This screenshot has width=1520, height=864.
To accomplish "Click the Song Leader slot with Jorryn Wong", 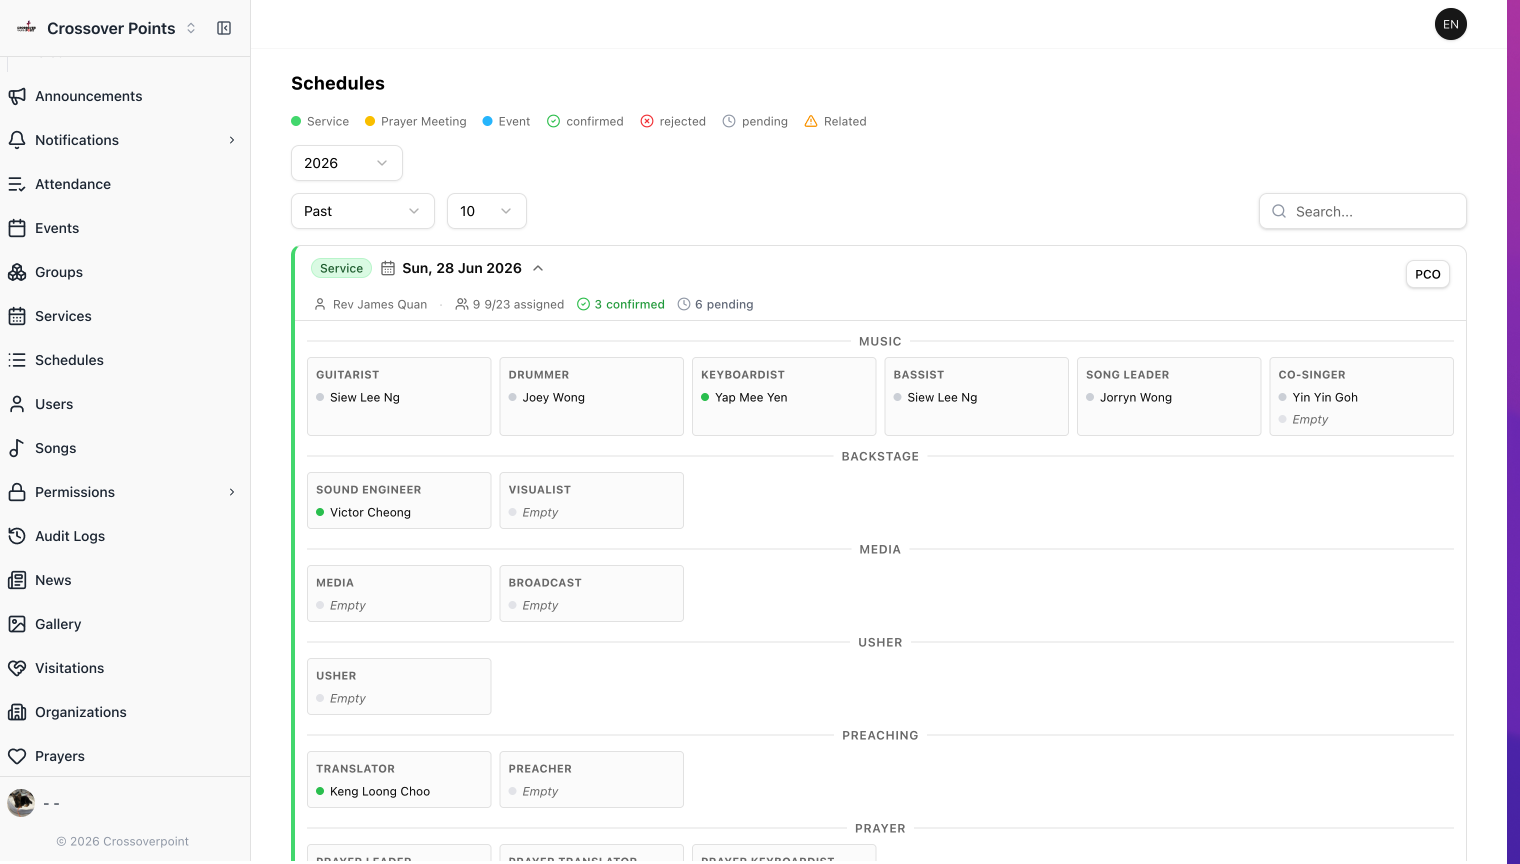I will (1169, 396).
